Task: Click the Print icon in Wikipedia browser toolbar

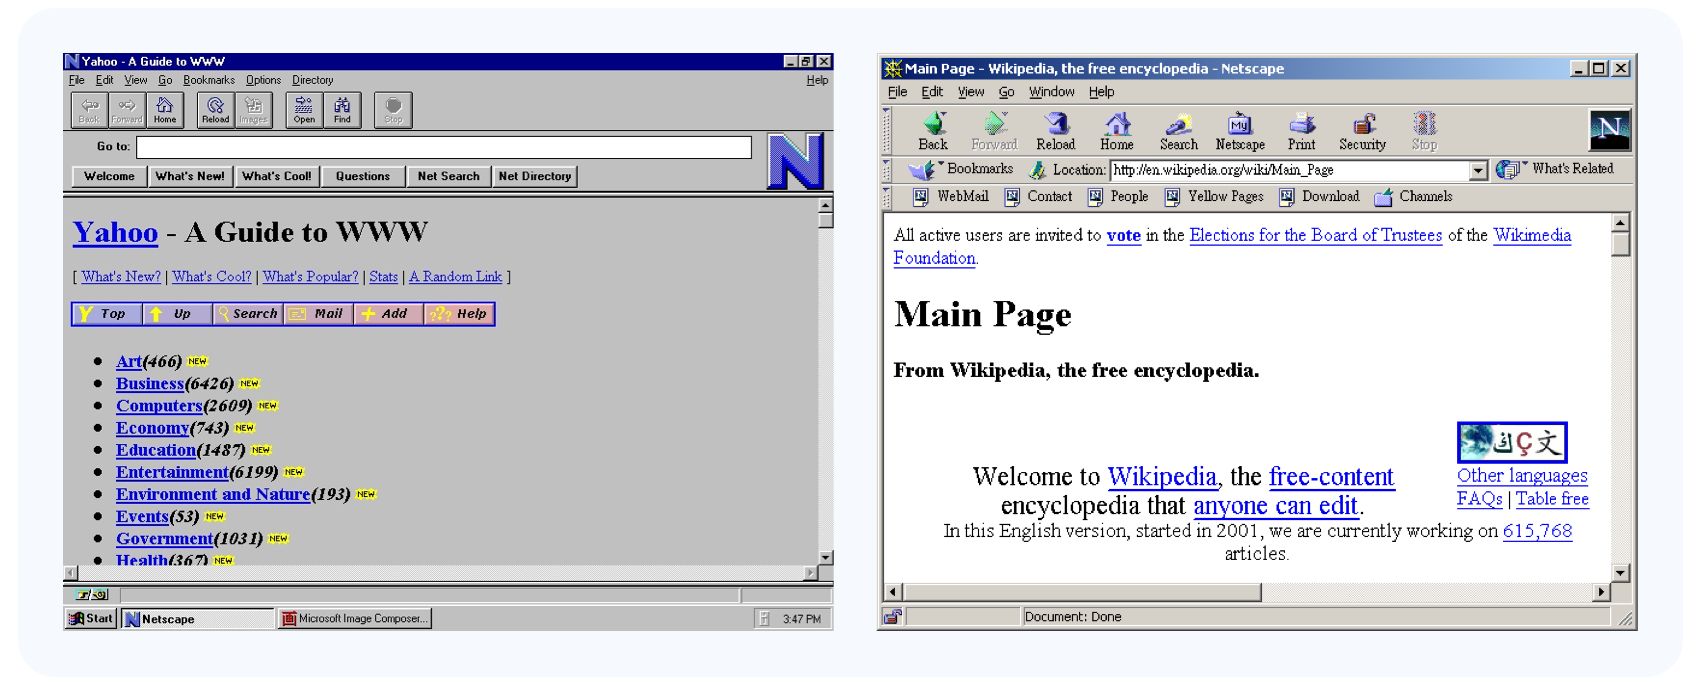Action: pyautogui.click(x=1301, y=130)
